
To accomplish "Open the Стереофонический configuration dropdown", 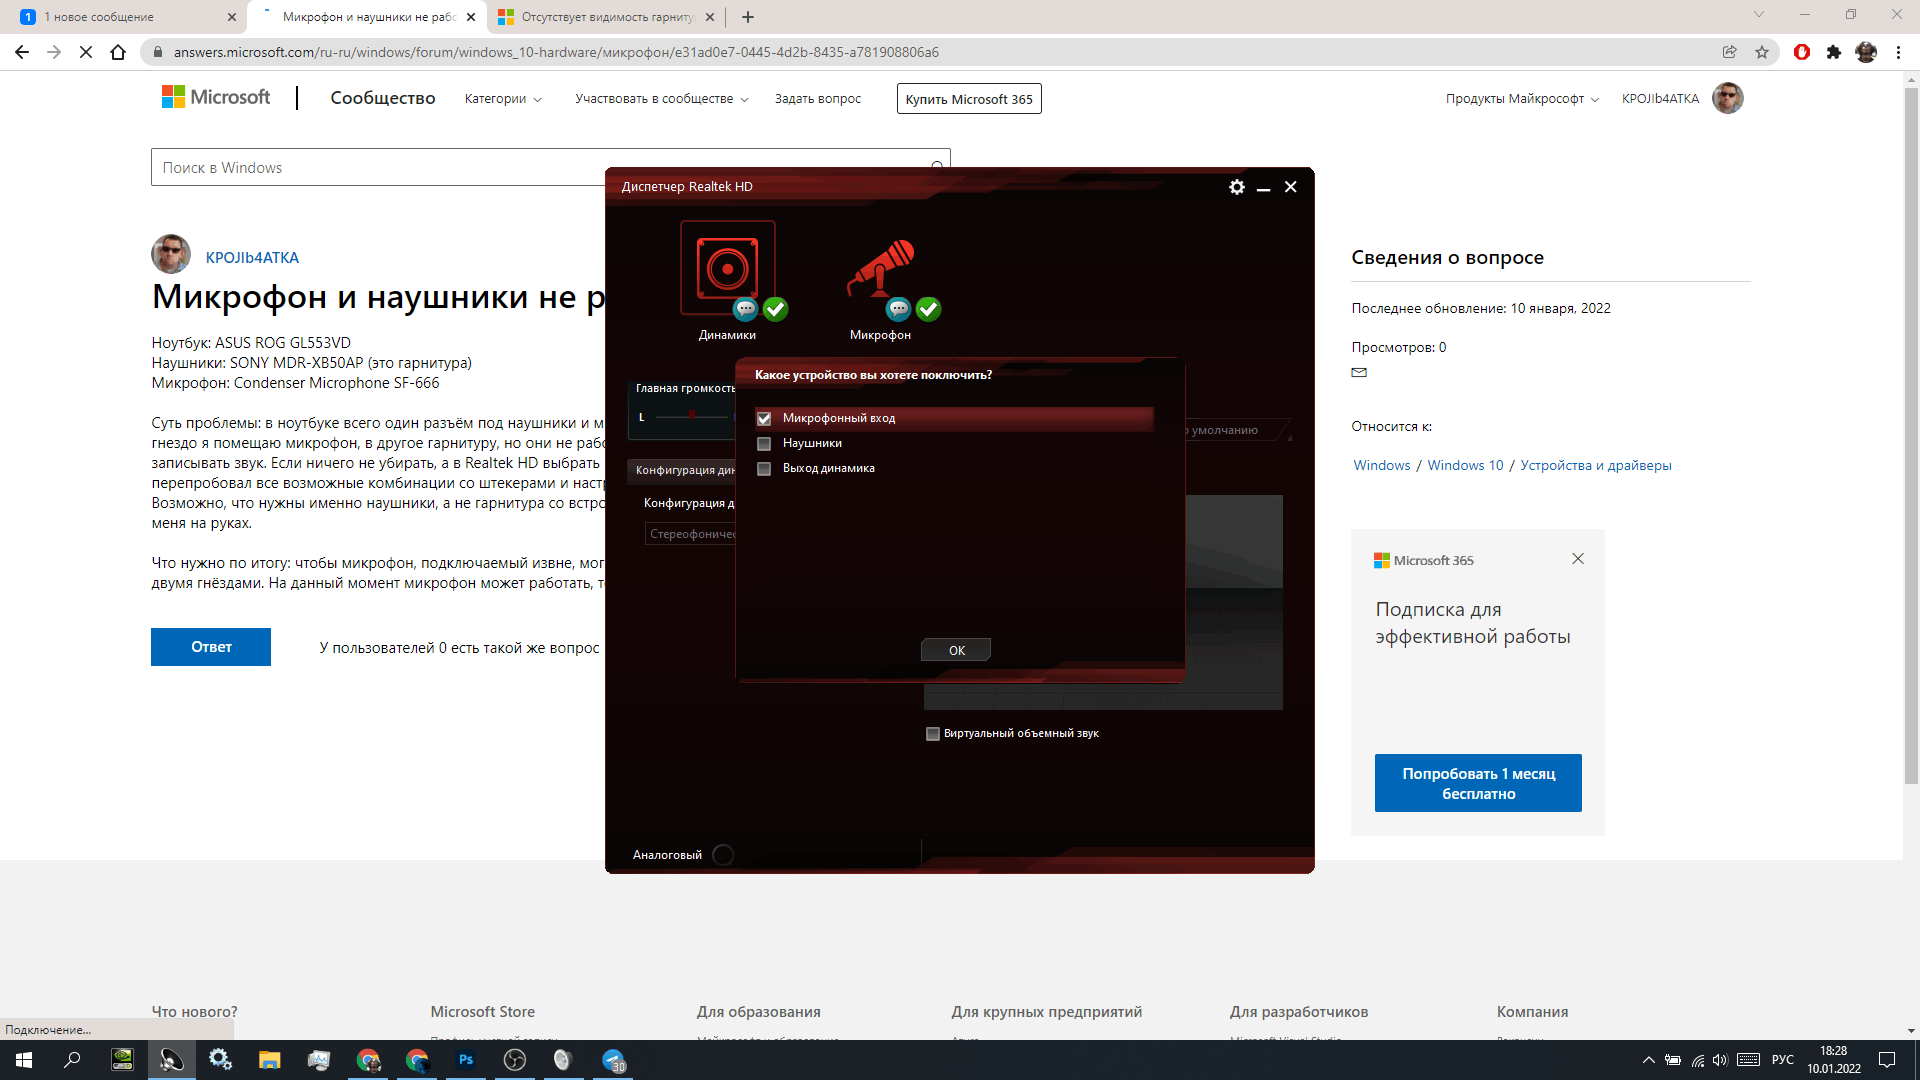I will [x=692, y=534].
